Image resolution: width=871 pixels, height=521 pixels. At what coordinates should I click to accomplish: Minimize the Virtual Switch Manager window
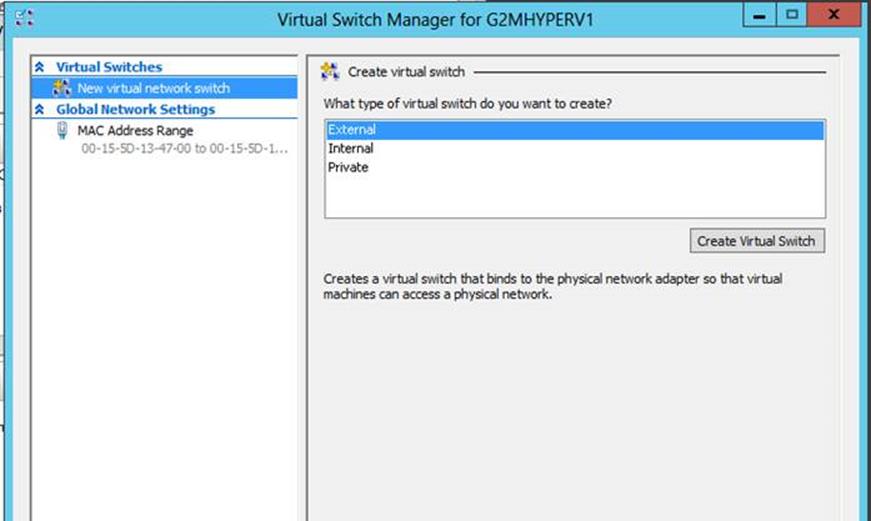(x=759, y=16)
